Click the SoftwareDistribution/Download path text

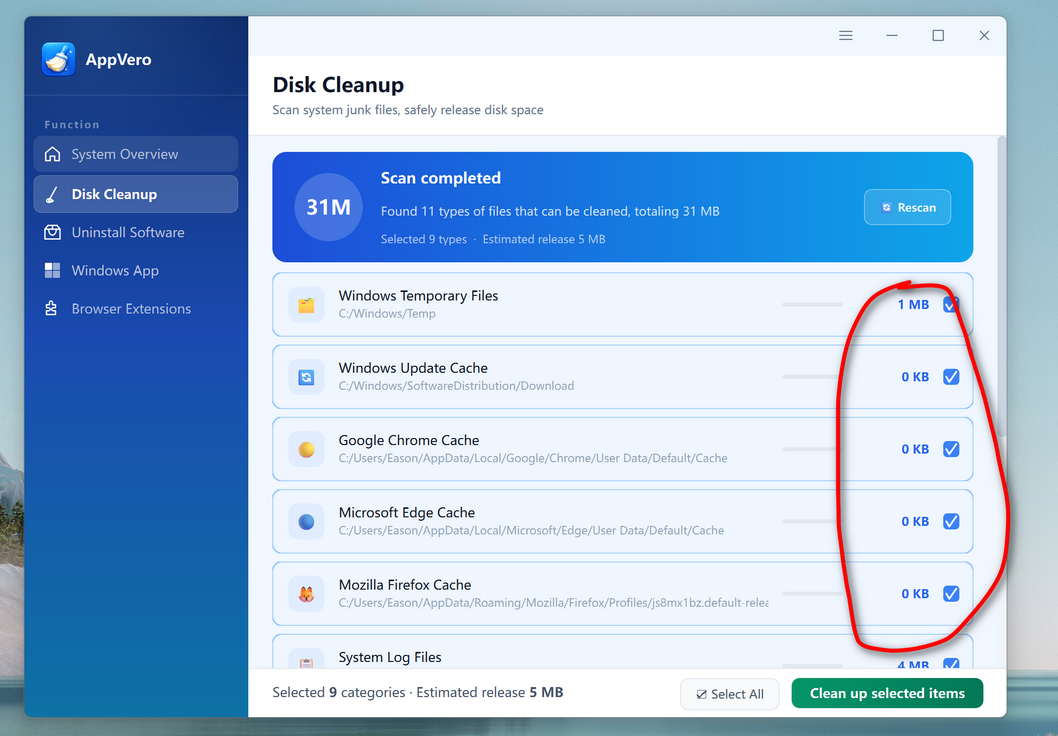click(x=456, y=386)
